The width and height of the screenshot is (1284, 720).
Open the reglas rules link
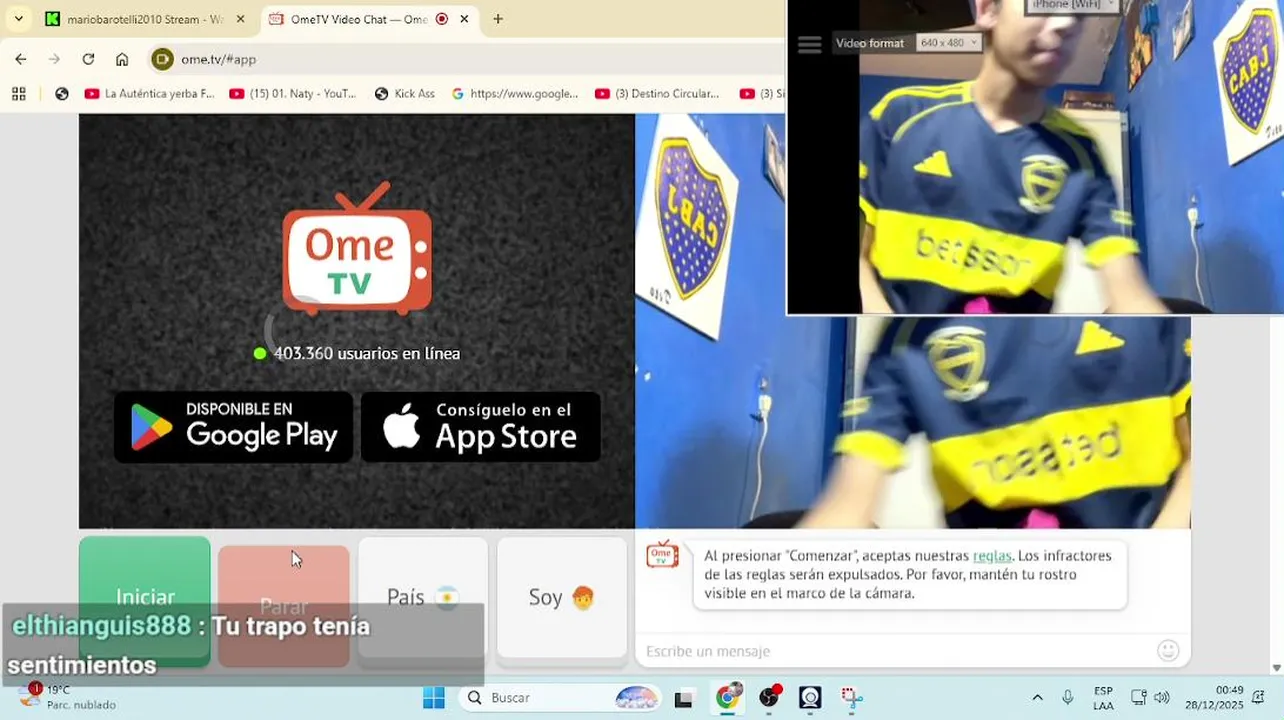click(992, 556)
